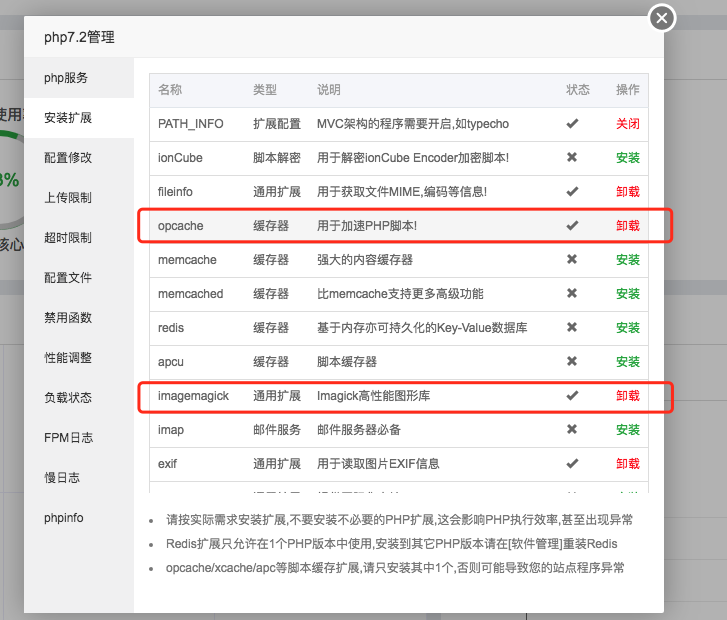This screenshot has height=620, width=727.
Task: Uninstall the imagemagick extension
Action: click(x=628, y=396)
